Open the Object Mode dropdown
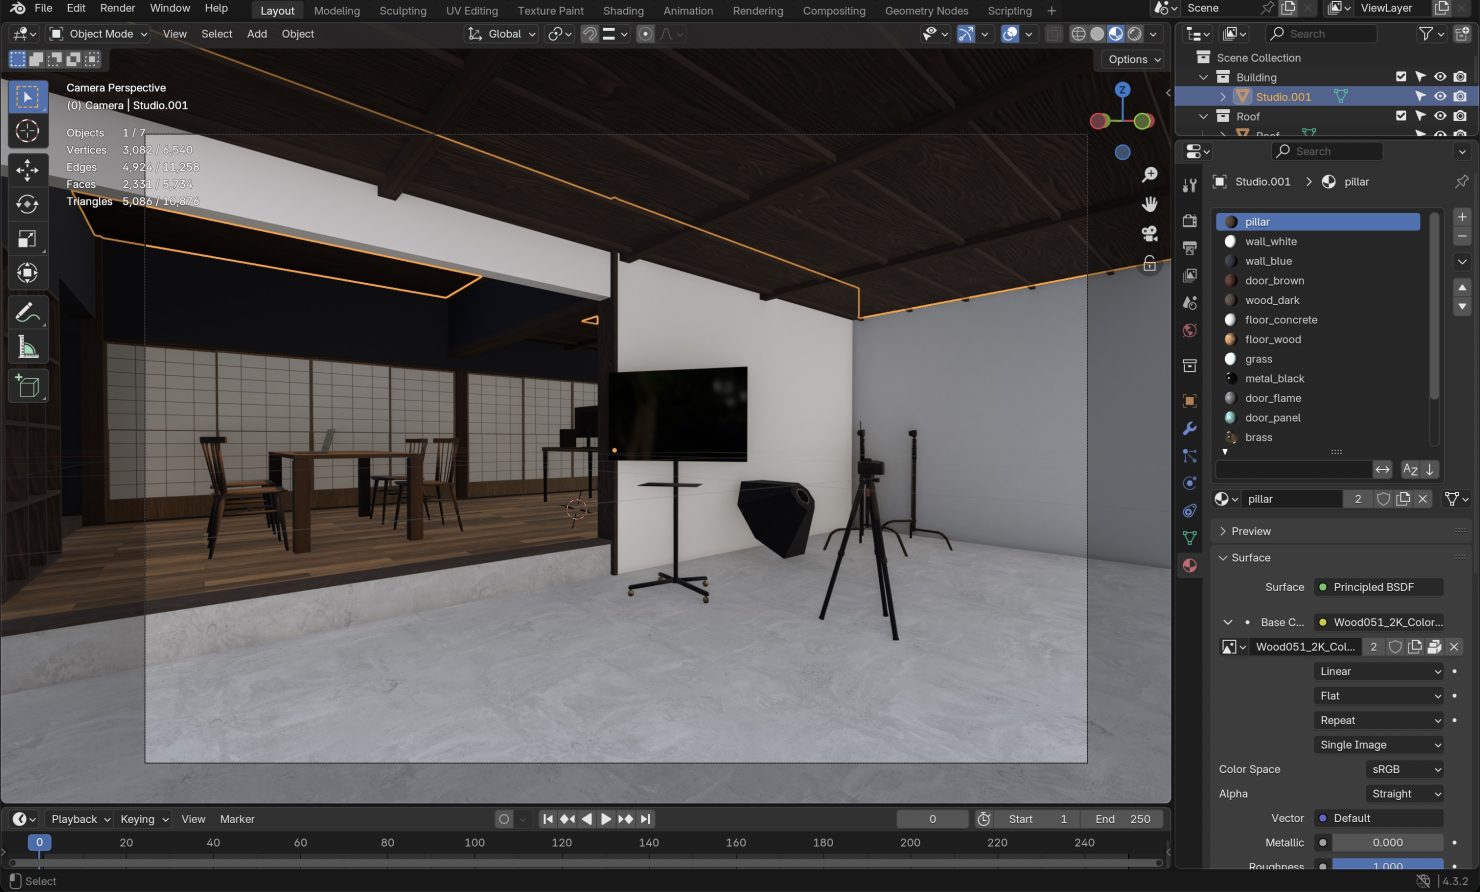1480x892 pixels. (99, 34)
